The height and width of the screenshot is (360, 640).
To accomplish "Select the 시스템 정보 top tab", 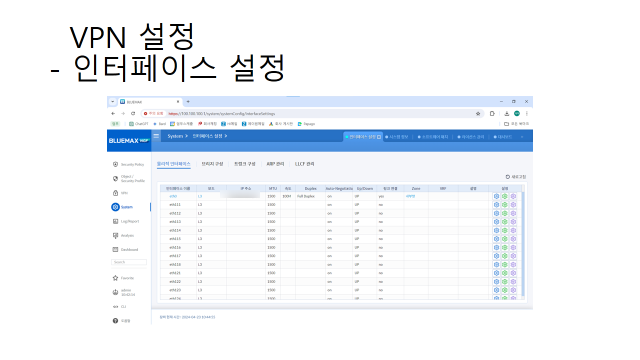I will click(397, 137).
